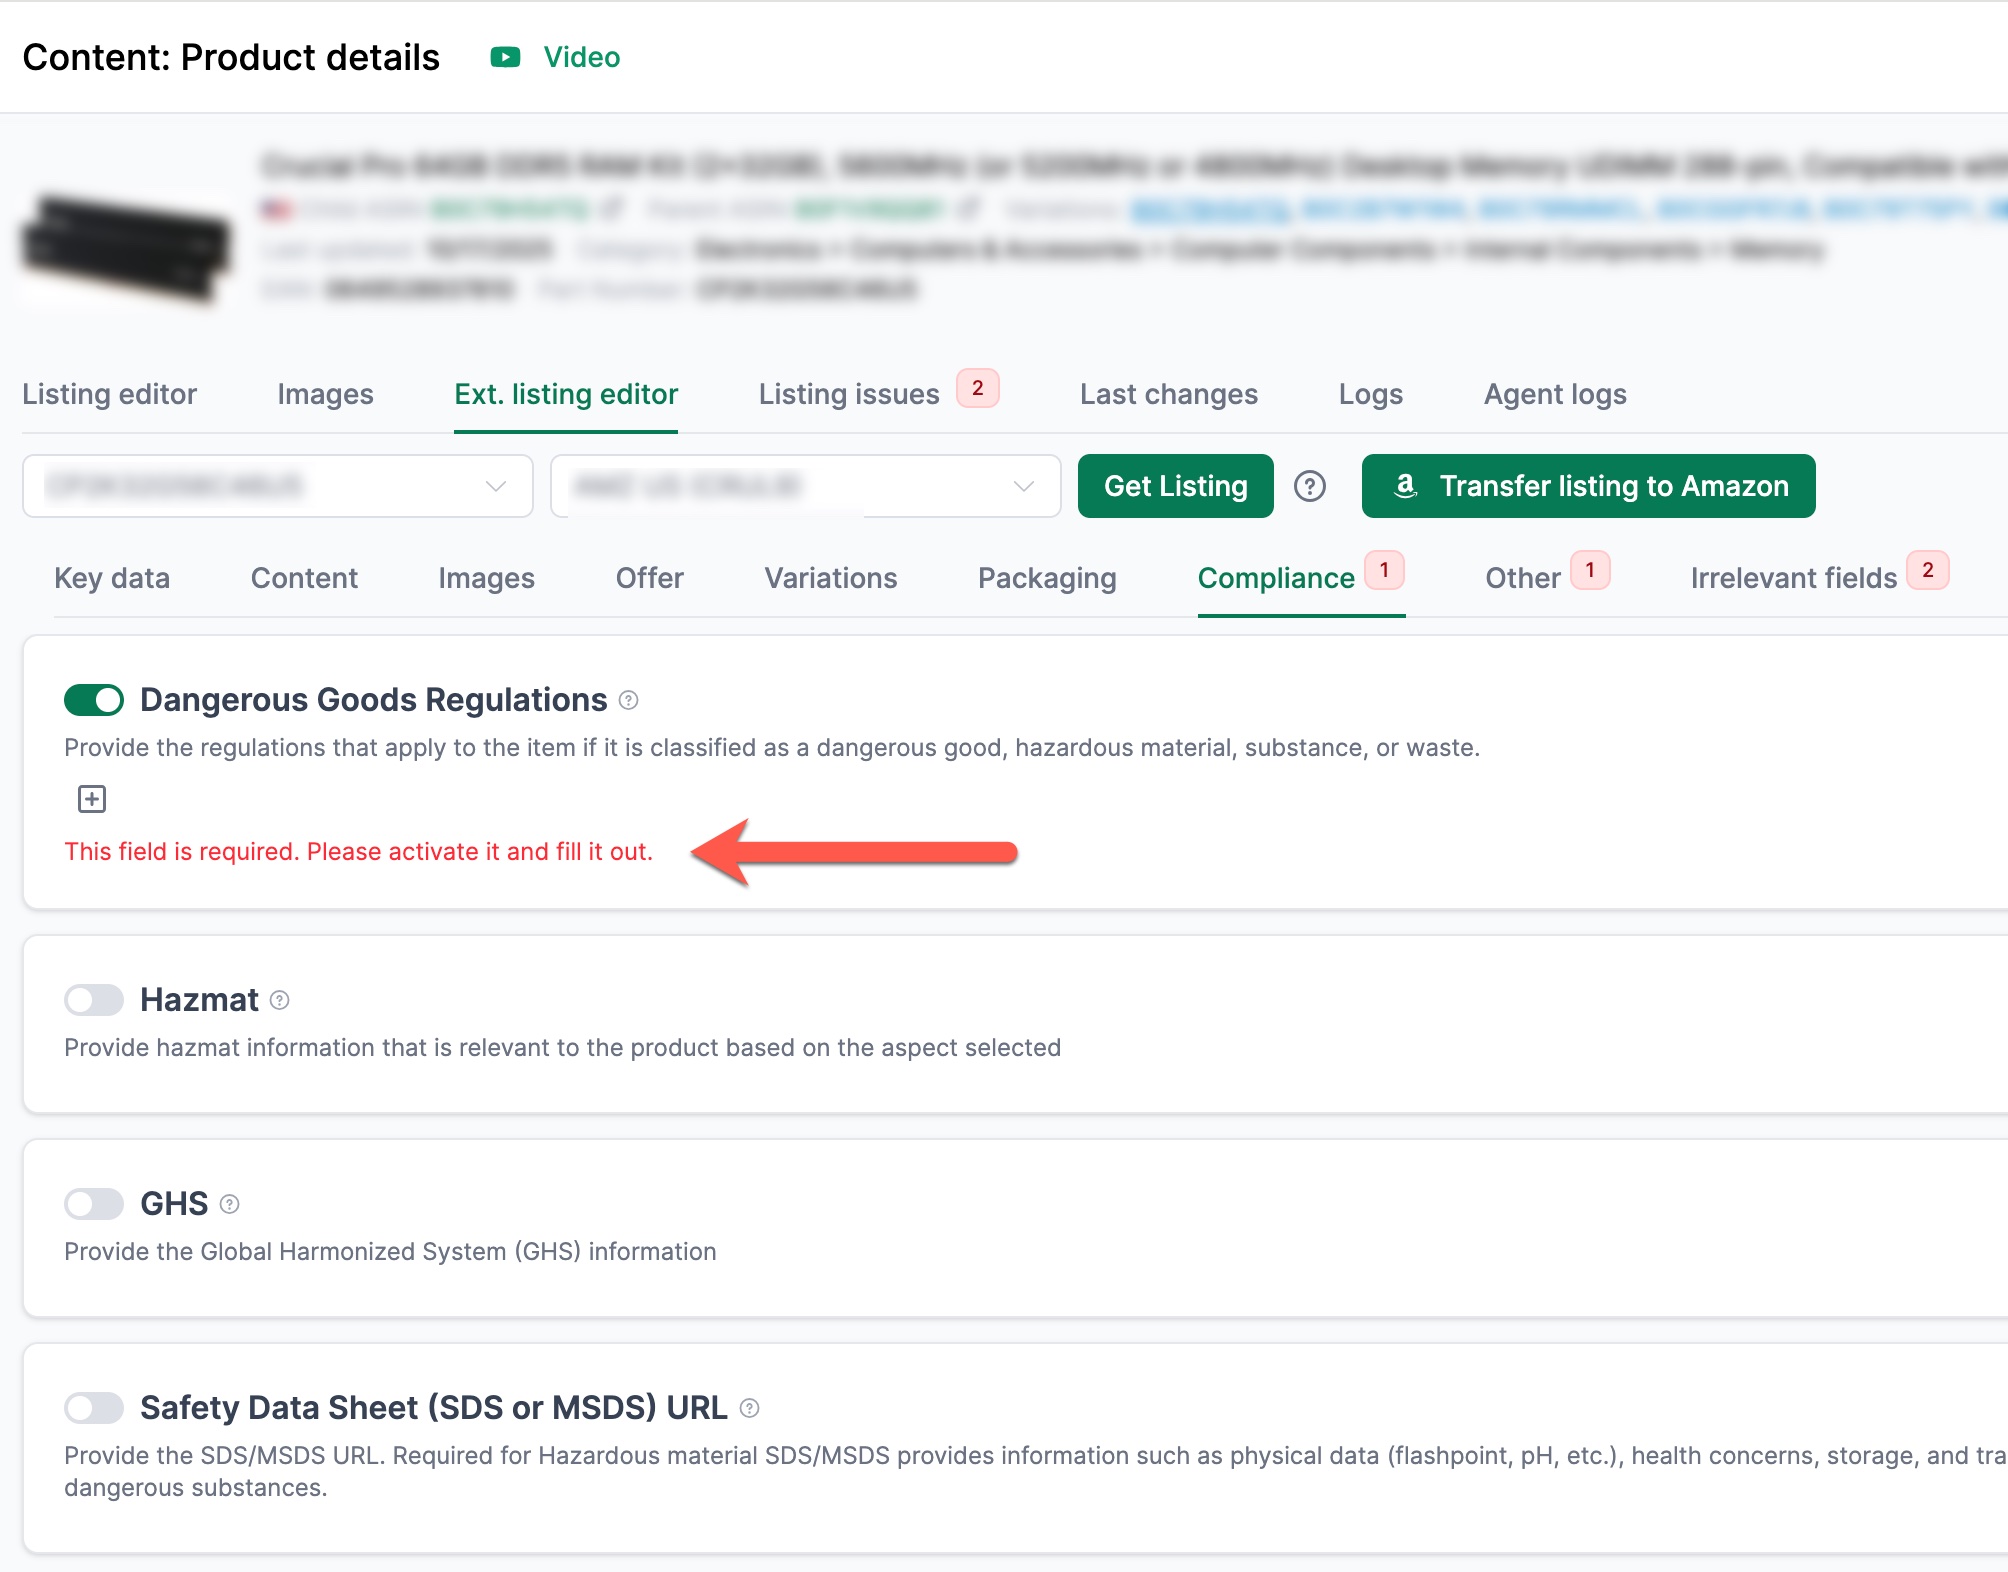Open the Packaging sub-tab
2008x1572 pixels.
pyautogui.click(x=1047, y=578)
